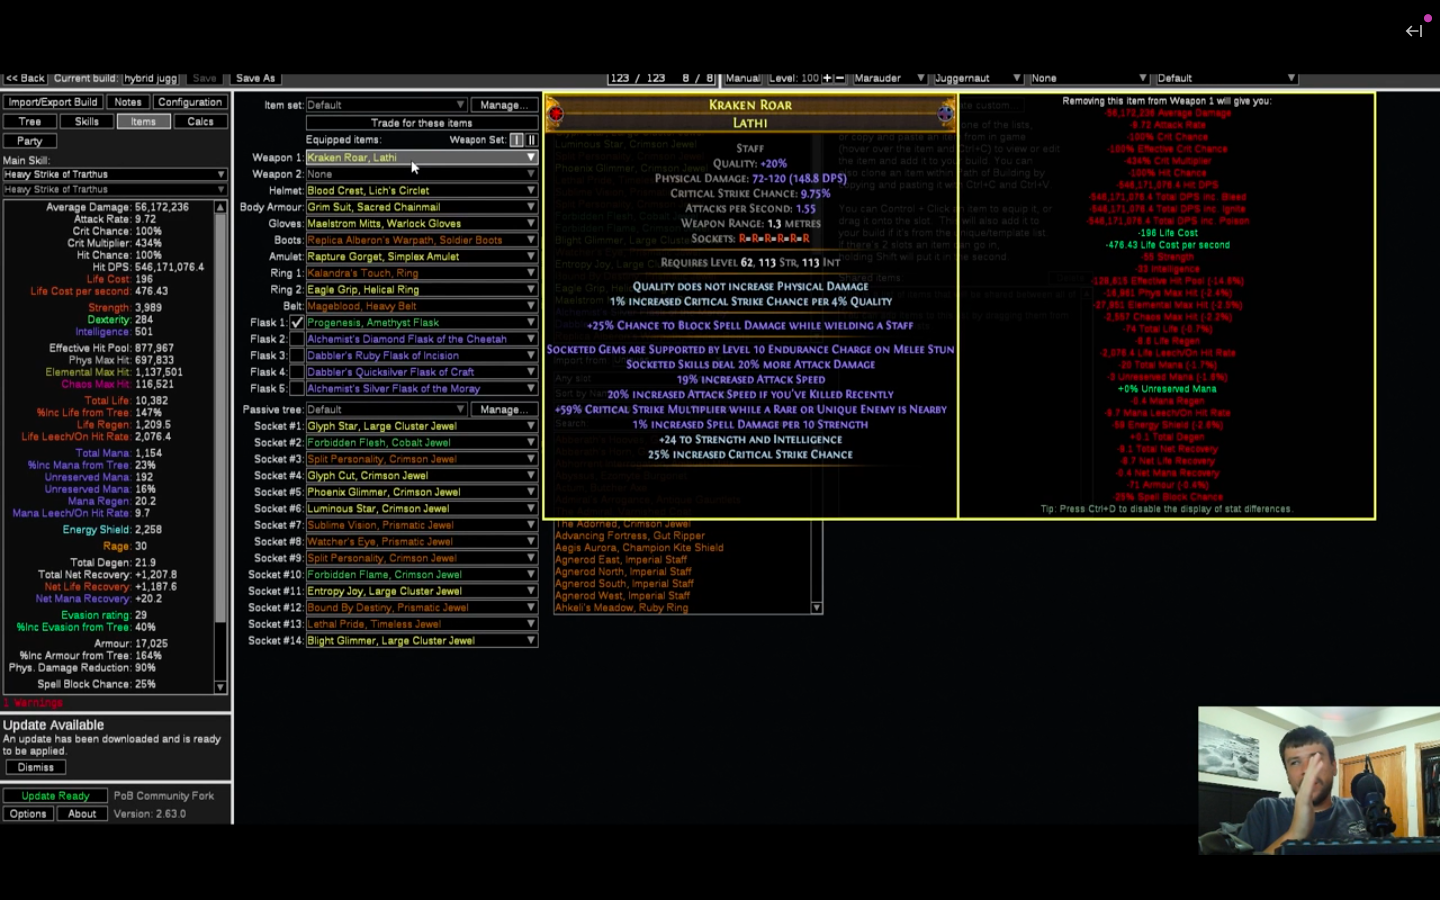This screenshot has height=900, width=1440.
Task: Open the Belt Mageblood dropdown
Action: [422, 306]
